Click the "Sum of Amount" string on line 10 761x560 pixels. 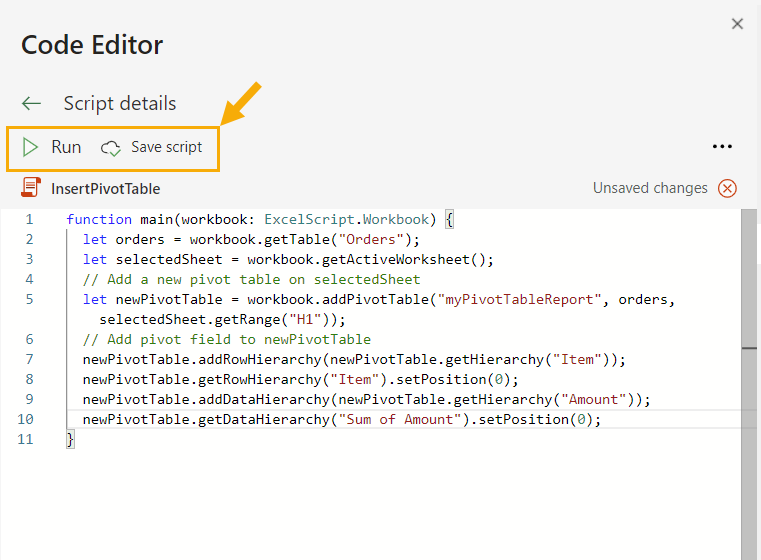click(400, 419)
